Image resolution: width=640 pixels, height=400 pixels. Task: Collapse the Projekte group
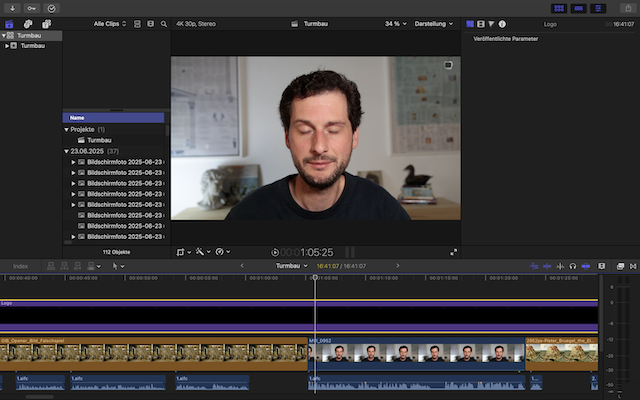(66, 129)
